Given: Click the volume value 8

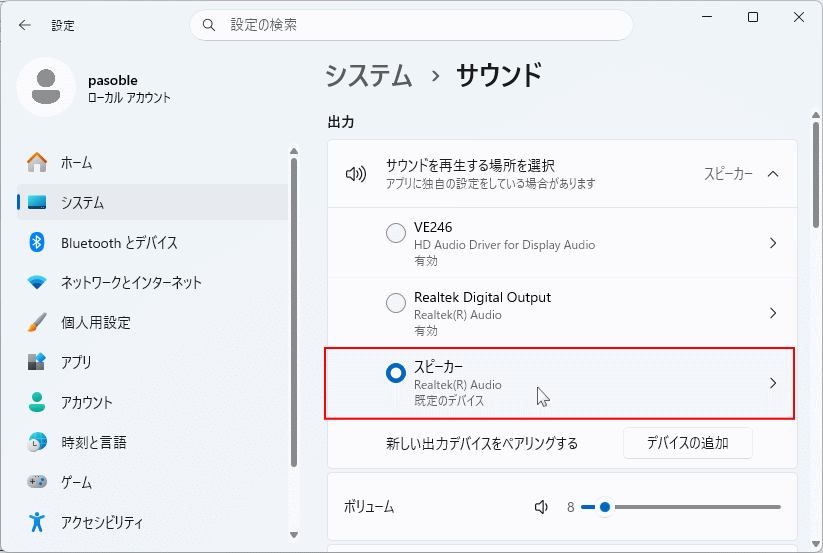Looking at the screenshot, I should (x=571, y=507).
